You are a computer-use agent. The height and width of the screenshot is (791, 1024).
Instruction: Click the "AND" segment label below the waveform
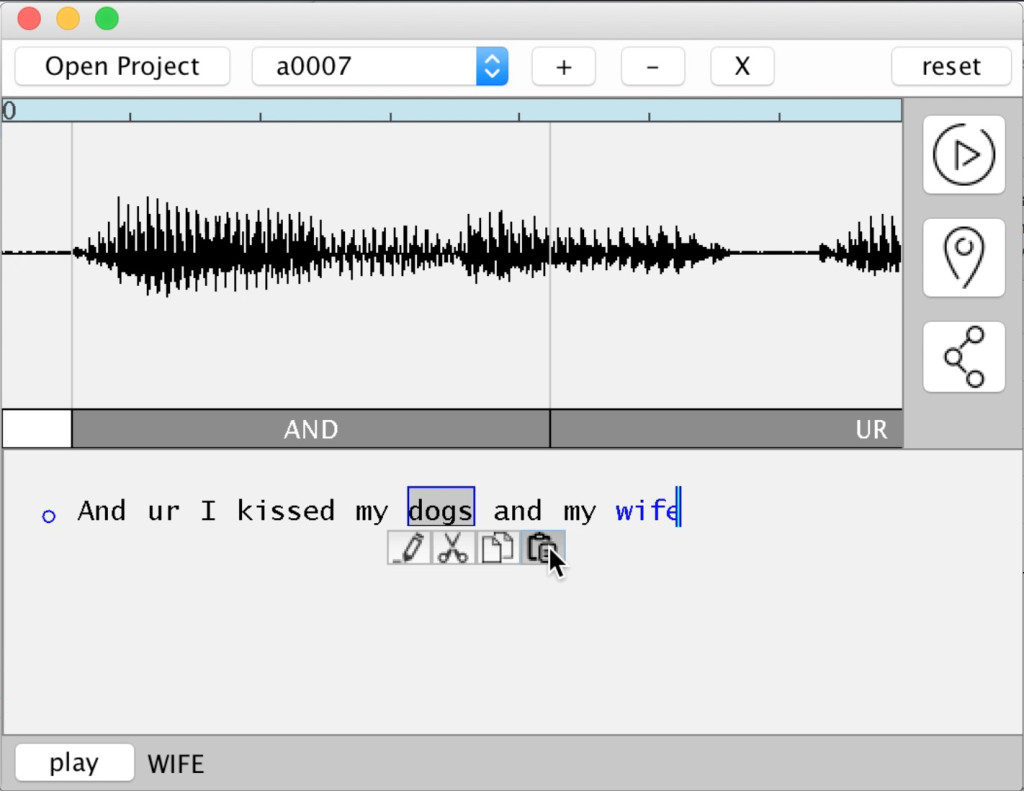point(310,428)
